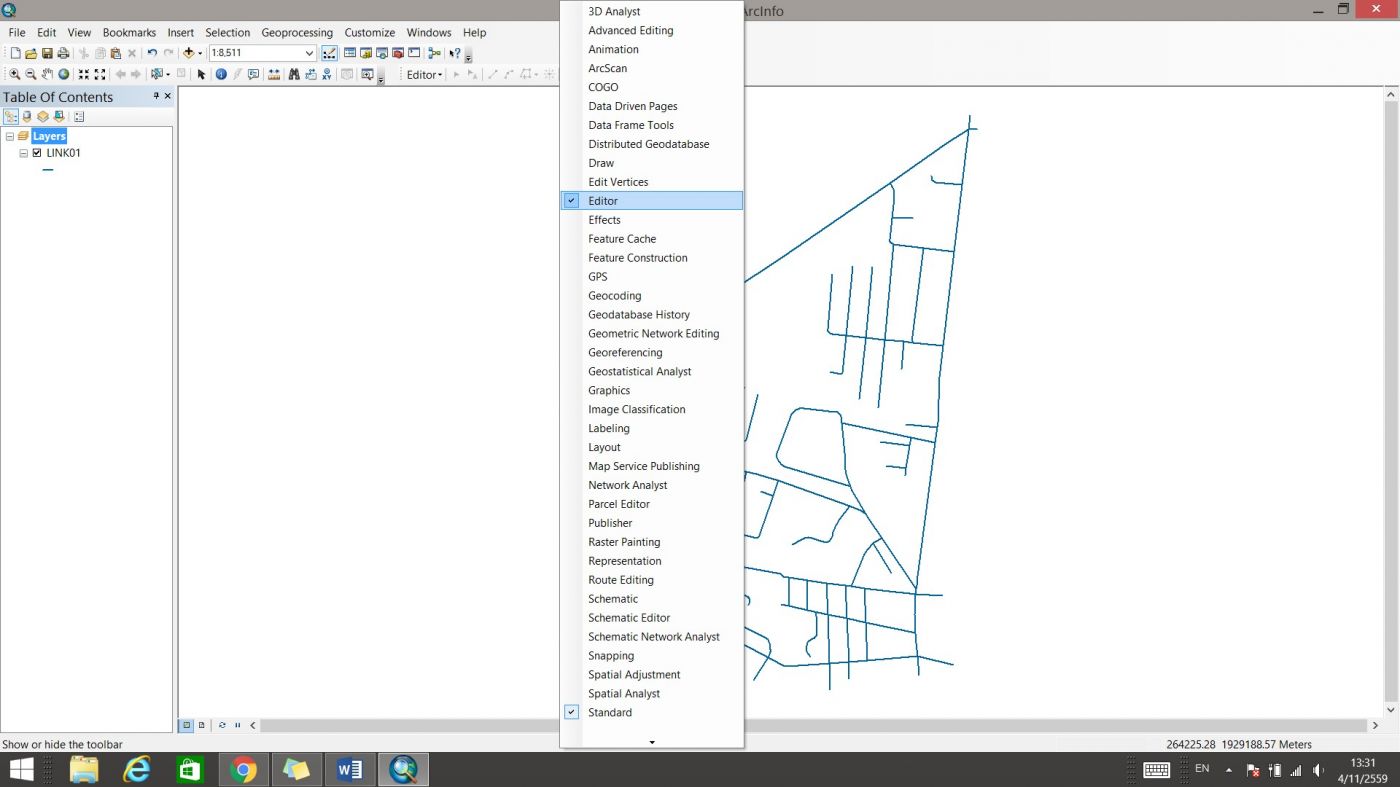Open Microsoft Word from the taskbar
This screenshot has height=787, width=1400.
tap(350, 769)
